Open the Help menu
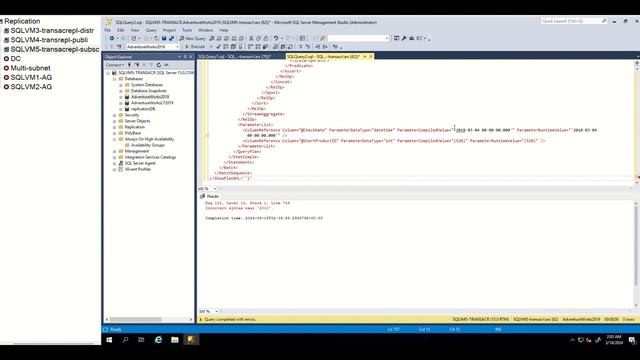The height and width of the screenshot is (360, 640). 224,30
